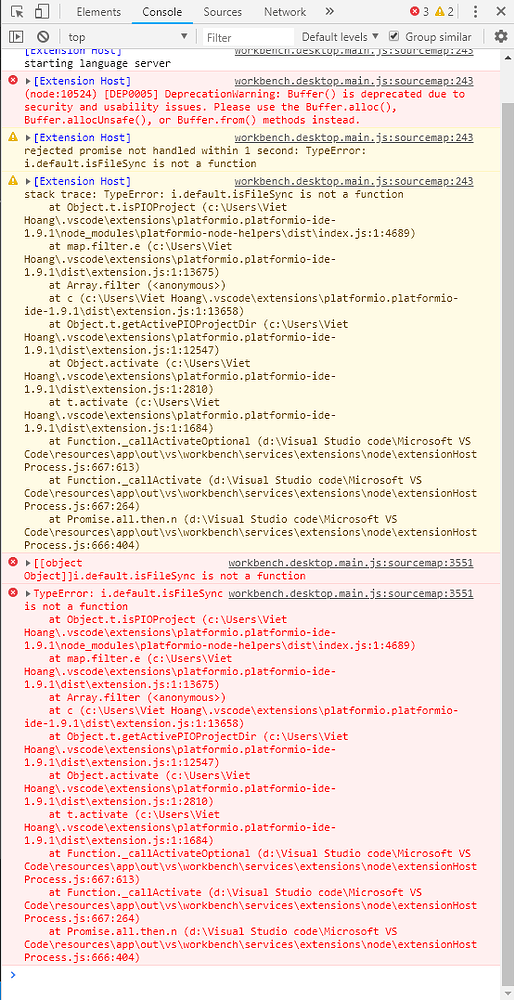Open the DevTools three-dot menu

pos(476,11)
